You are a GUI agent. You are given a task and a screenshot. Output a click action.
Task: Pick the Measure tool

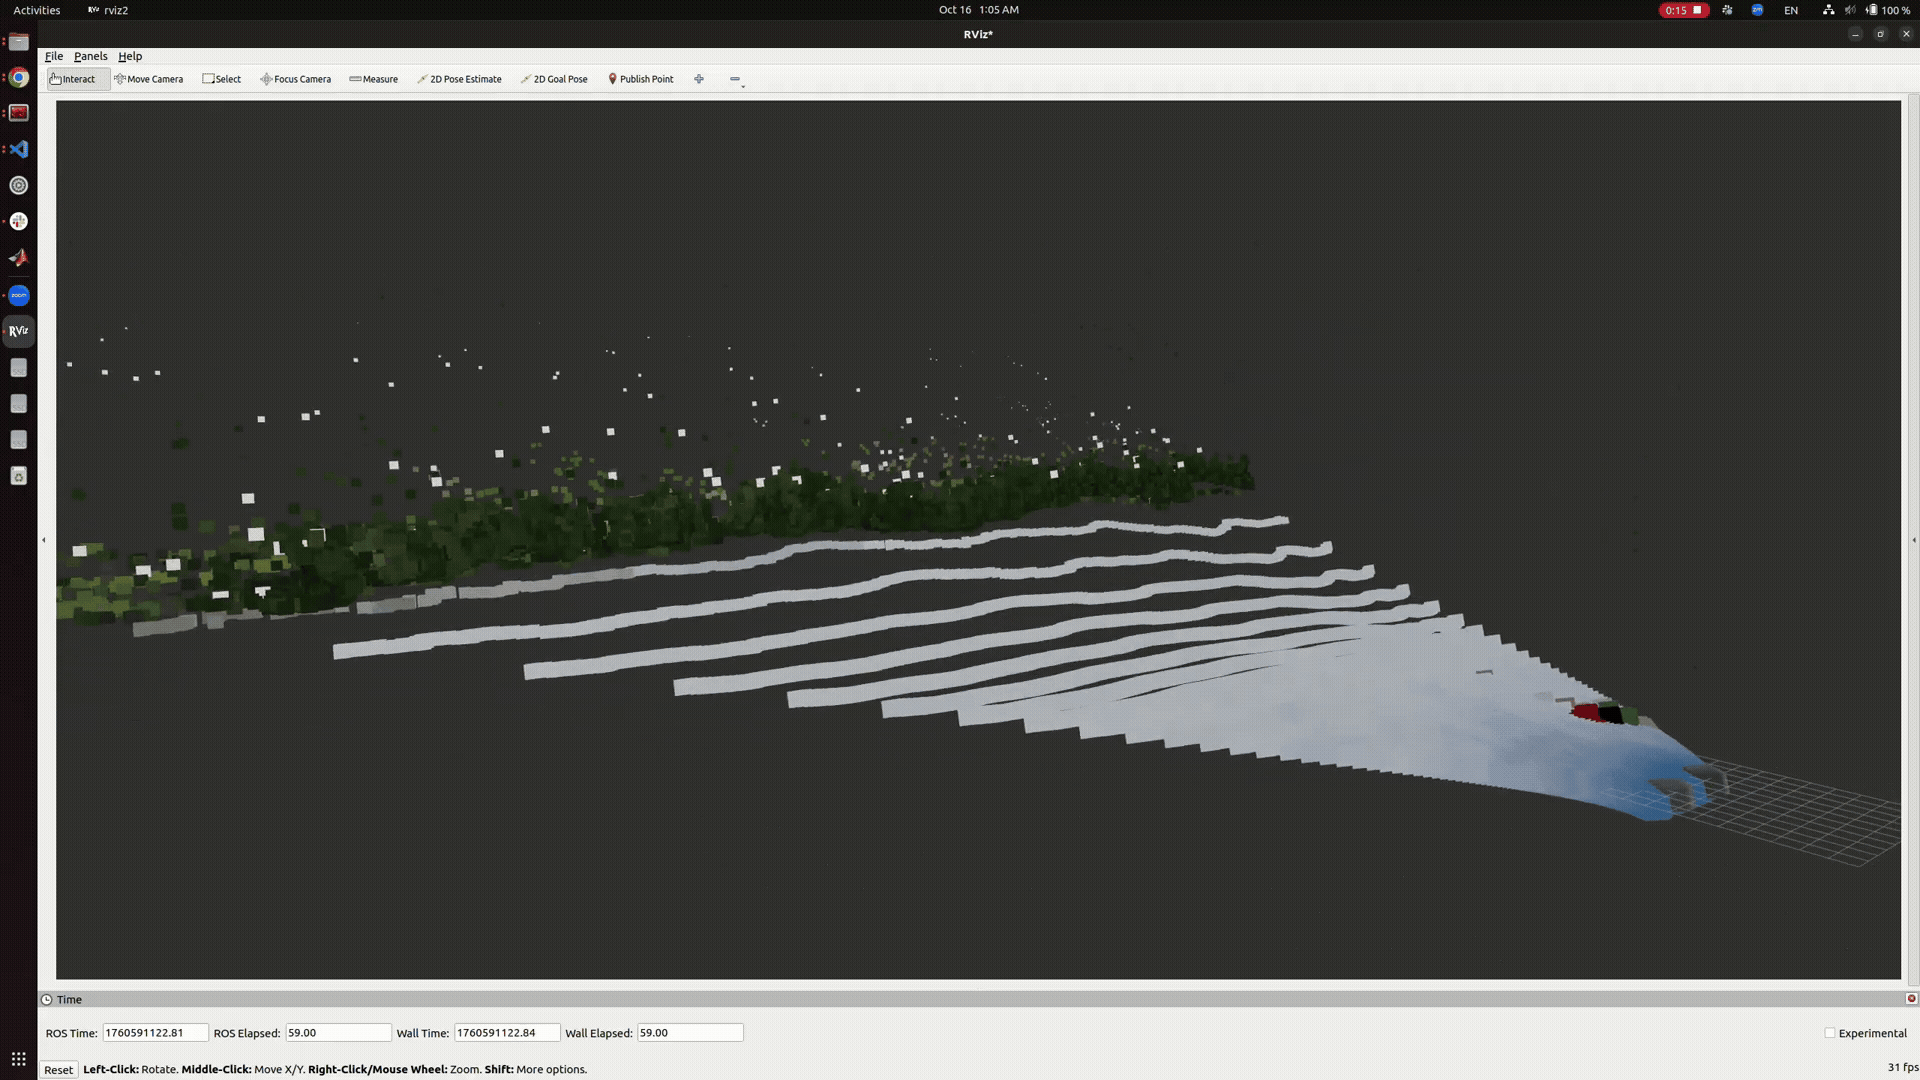[x=374, y=79]
